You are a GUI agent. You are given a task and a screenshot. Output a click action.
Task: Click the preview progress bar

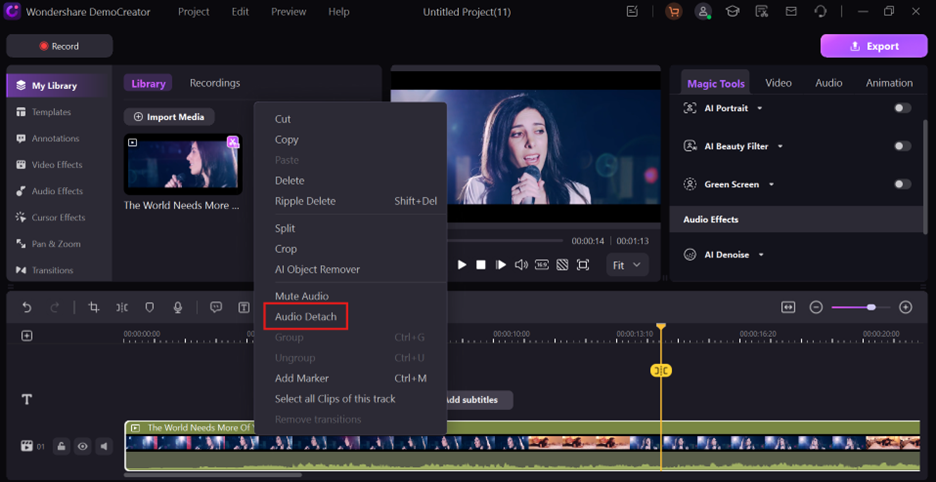click(505, 241)
